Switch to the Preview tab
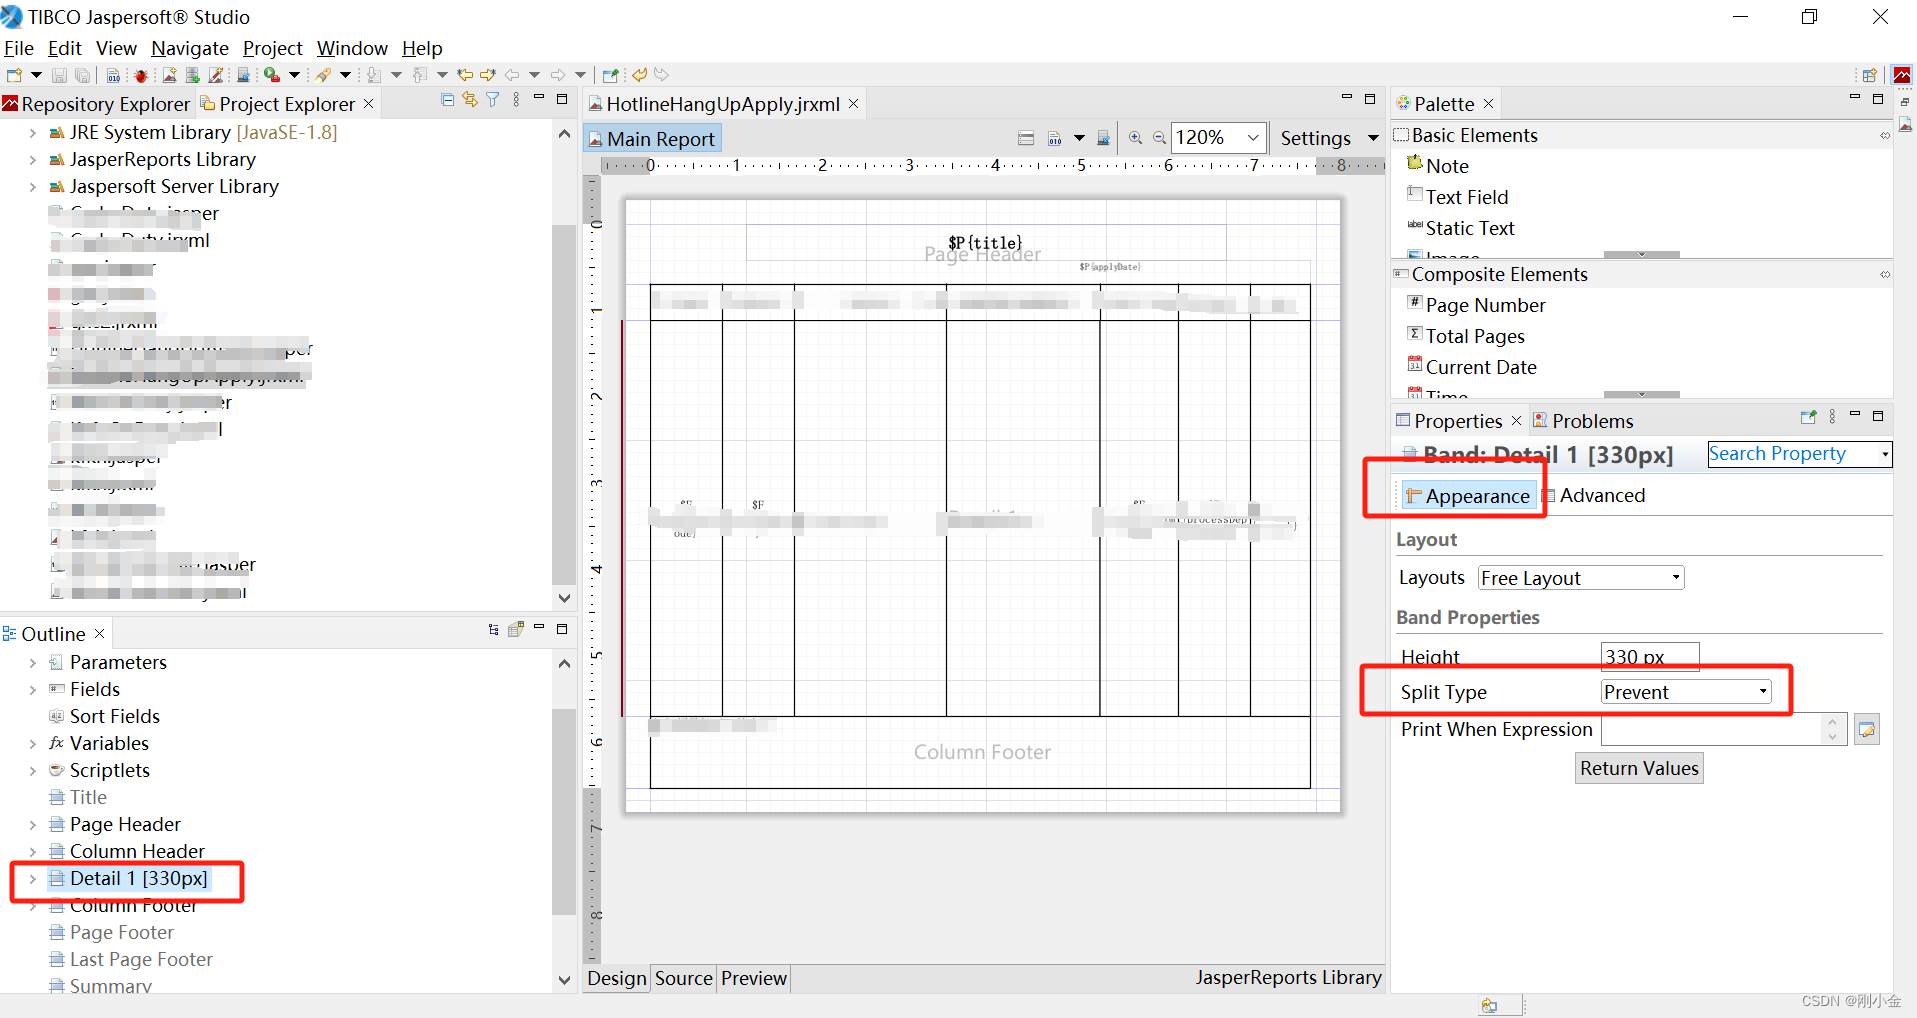Screen dimensions: 1917x1018 pos(754,978)
